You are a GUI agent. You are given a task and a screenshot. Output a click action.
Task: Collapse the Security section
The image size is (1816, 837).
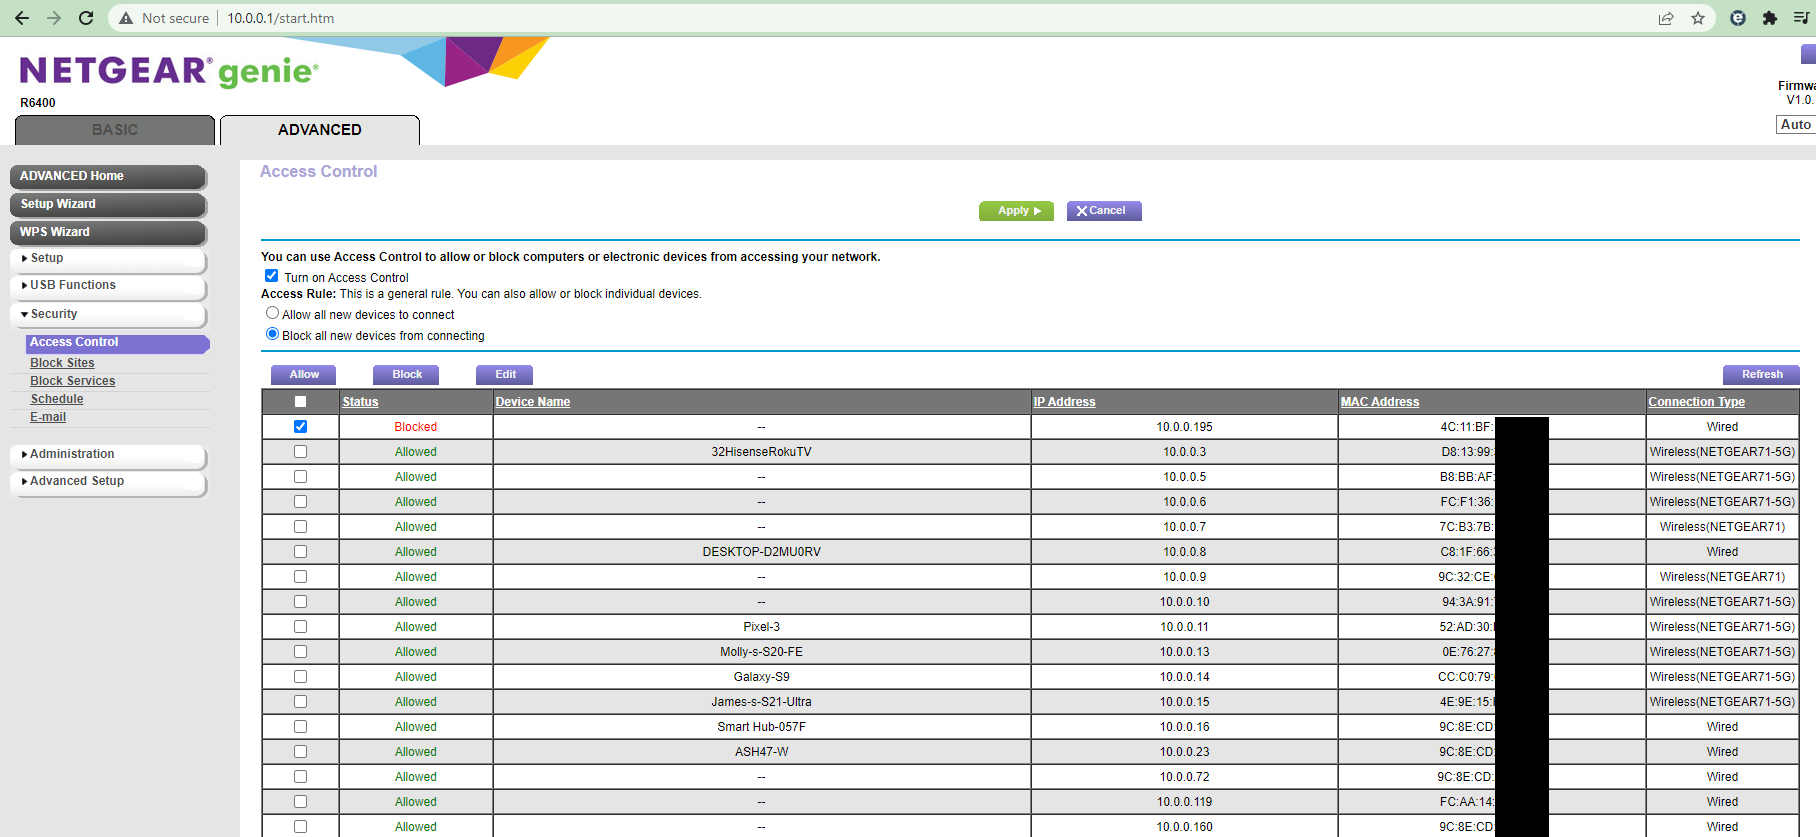108,314
